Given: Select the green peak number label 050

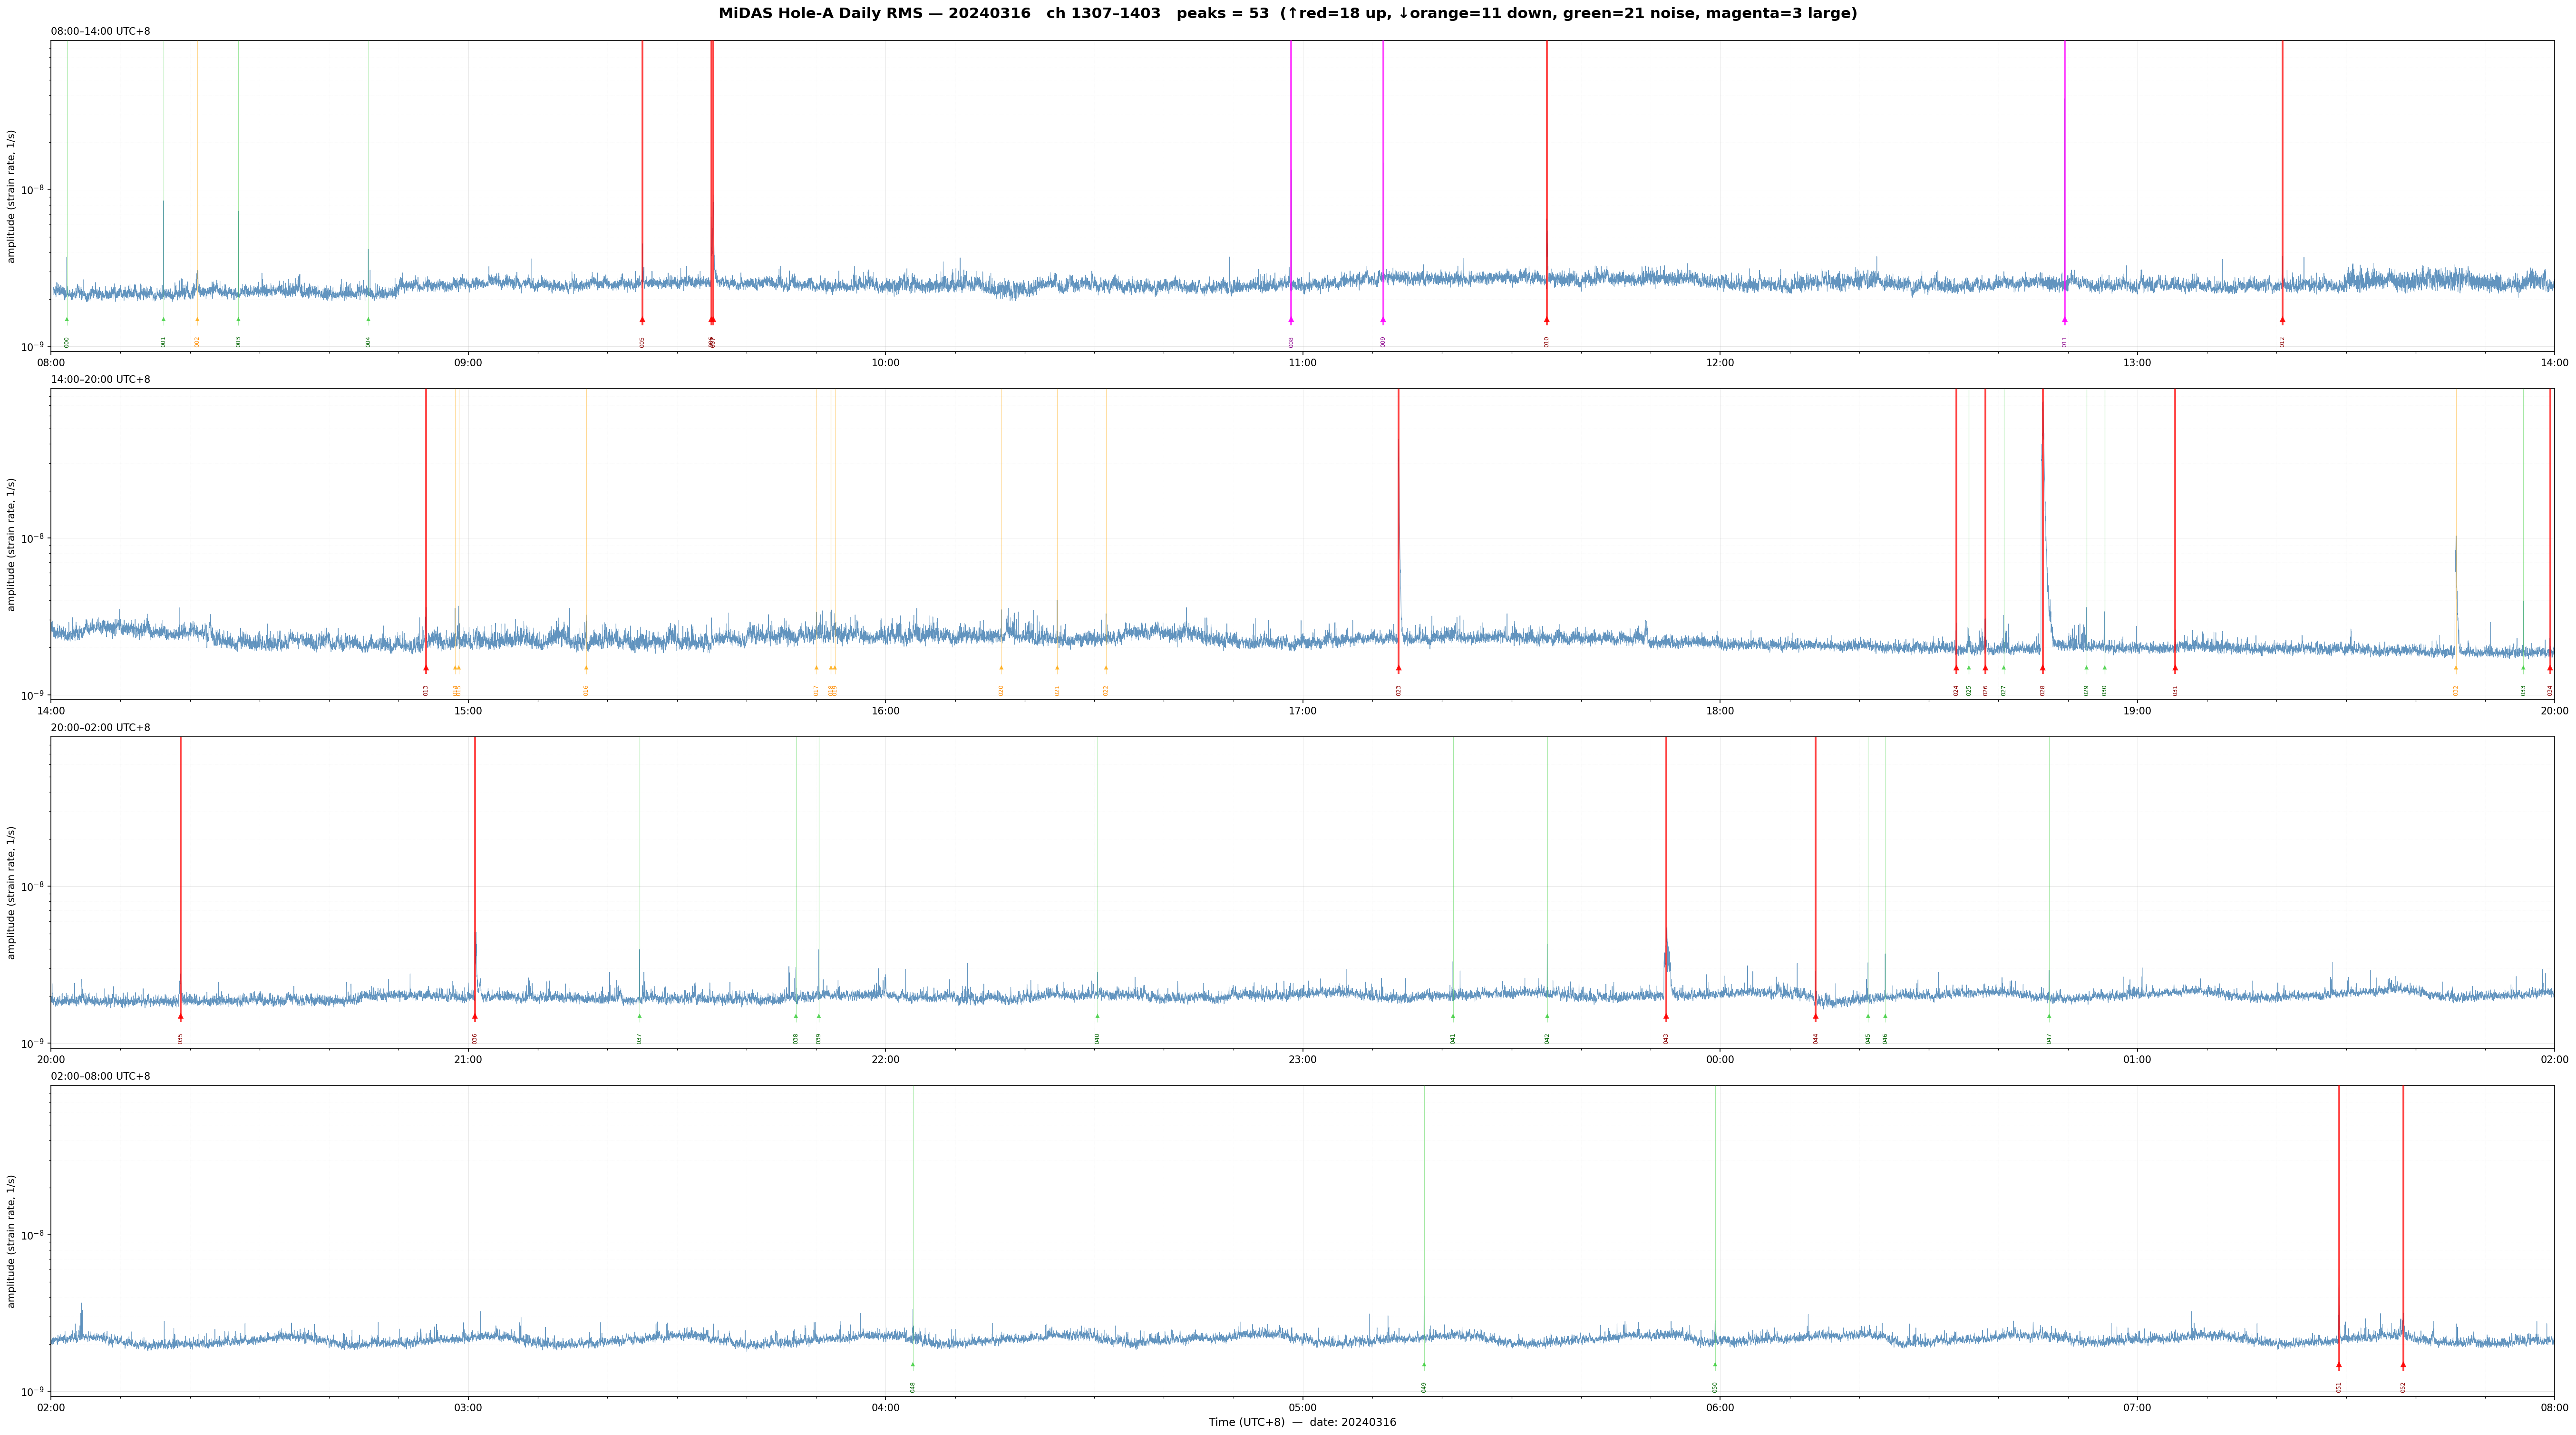Looking at the screenshot, I should pos(1715,1387).
